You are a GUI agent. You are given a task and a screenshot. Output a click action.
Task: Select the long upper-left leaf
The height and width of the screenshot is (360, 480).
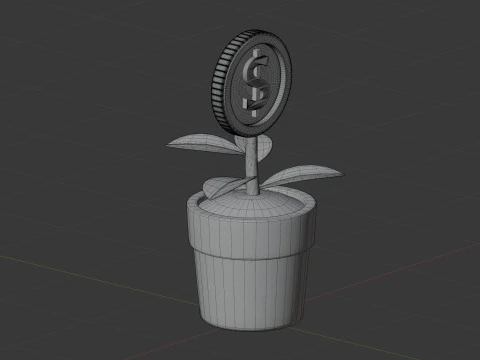206,143
